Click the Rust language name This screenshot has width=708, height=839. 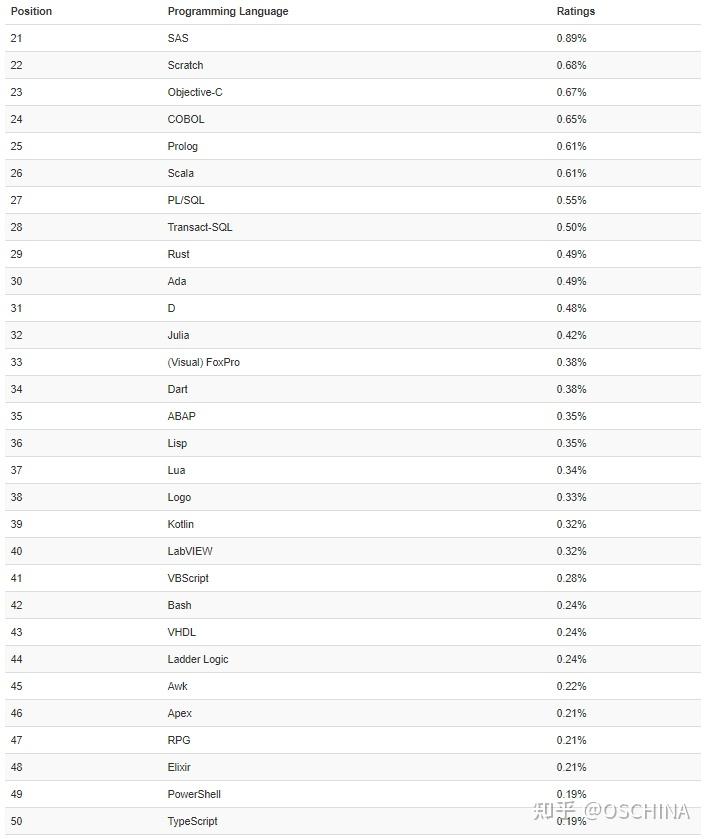[178, 254]
